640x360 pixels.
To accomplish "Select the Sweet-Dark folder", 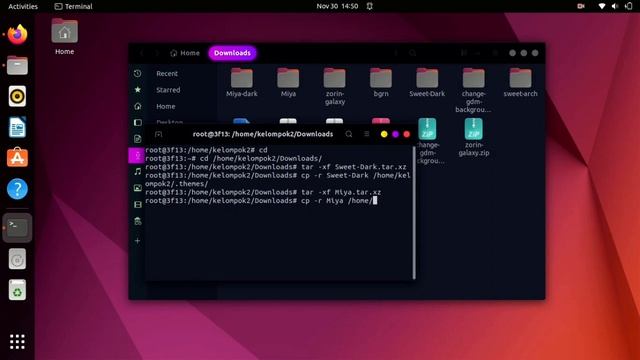I will tap(427, 82).
